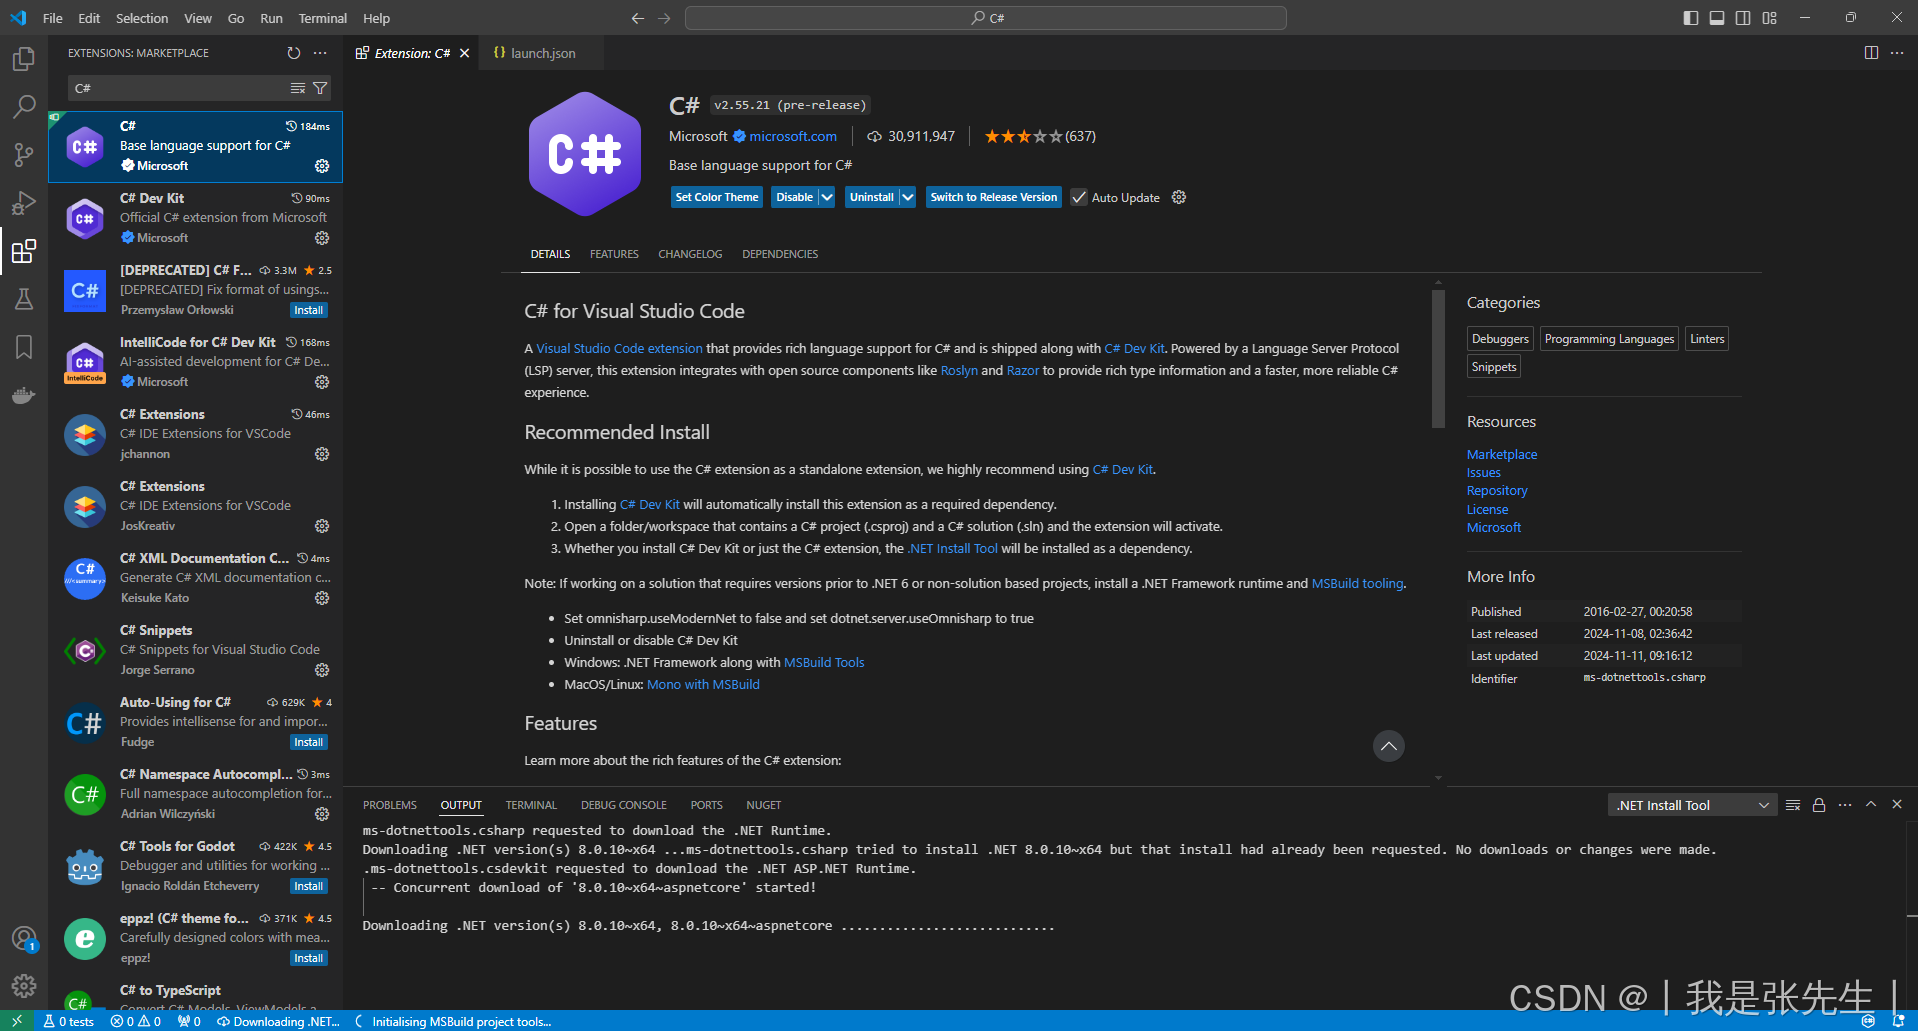Toggle Auto Update checkbox
This screenshot has width=1918, height=1031.
point(1079,197)
